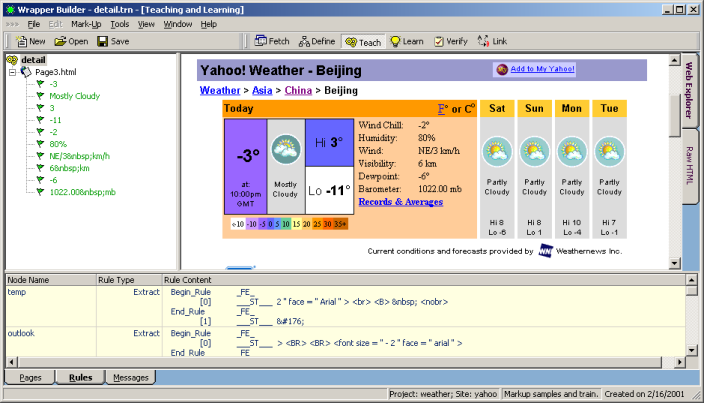Follow the Weather breadcrumb link
705x403 pixels.
pyautogui.click(x=220, y=90)
